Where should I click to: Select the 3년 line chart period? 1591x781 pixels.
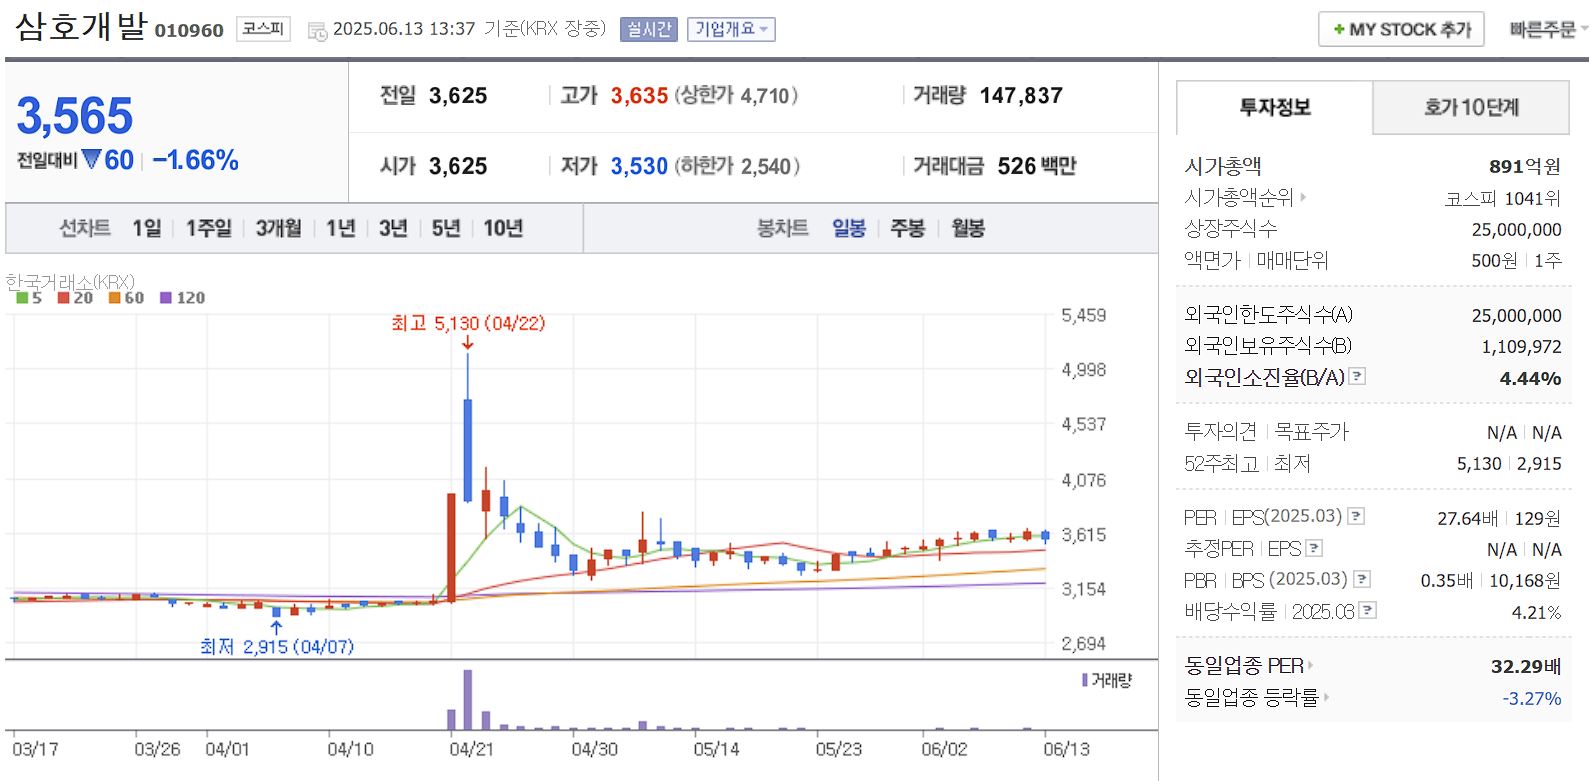(x=393, y=228)
